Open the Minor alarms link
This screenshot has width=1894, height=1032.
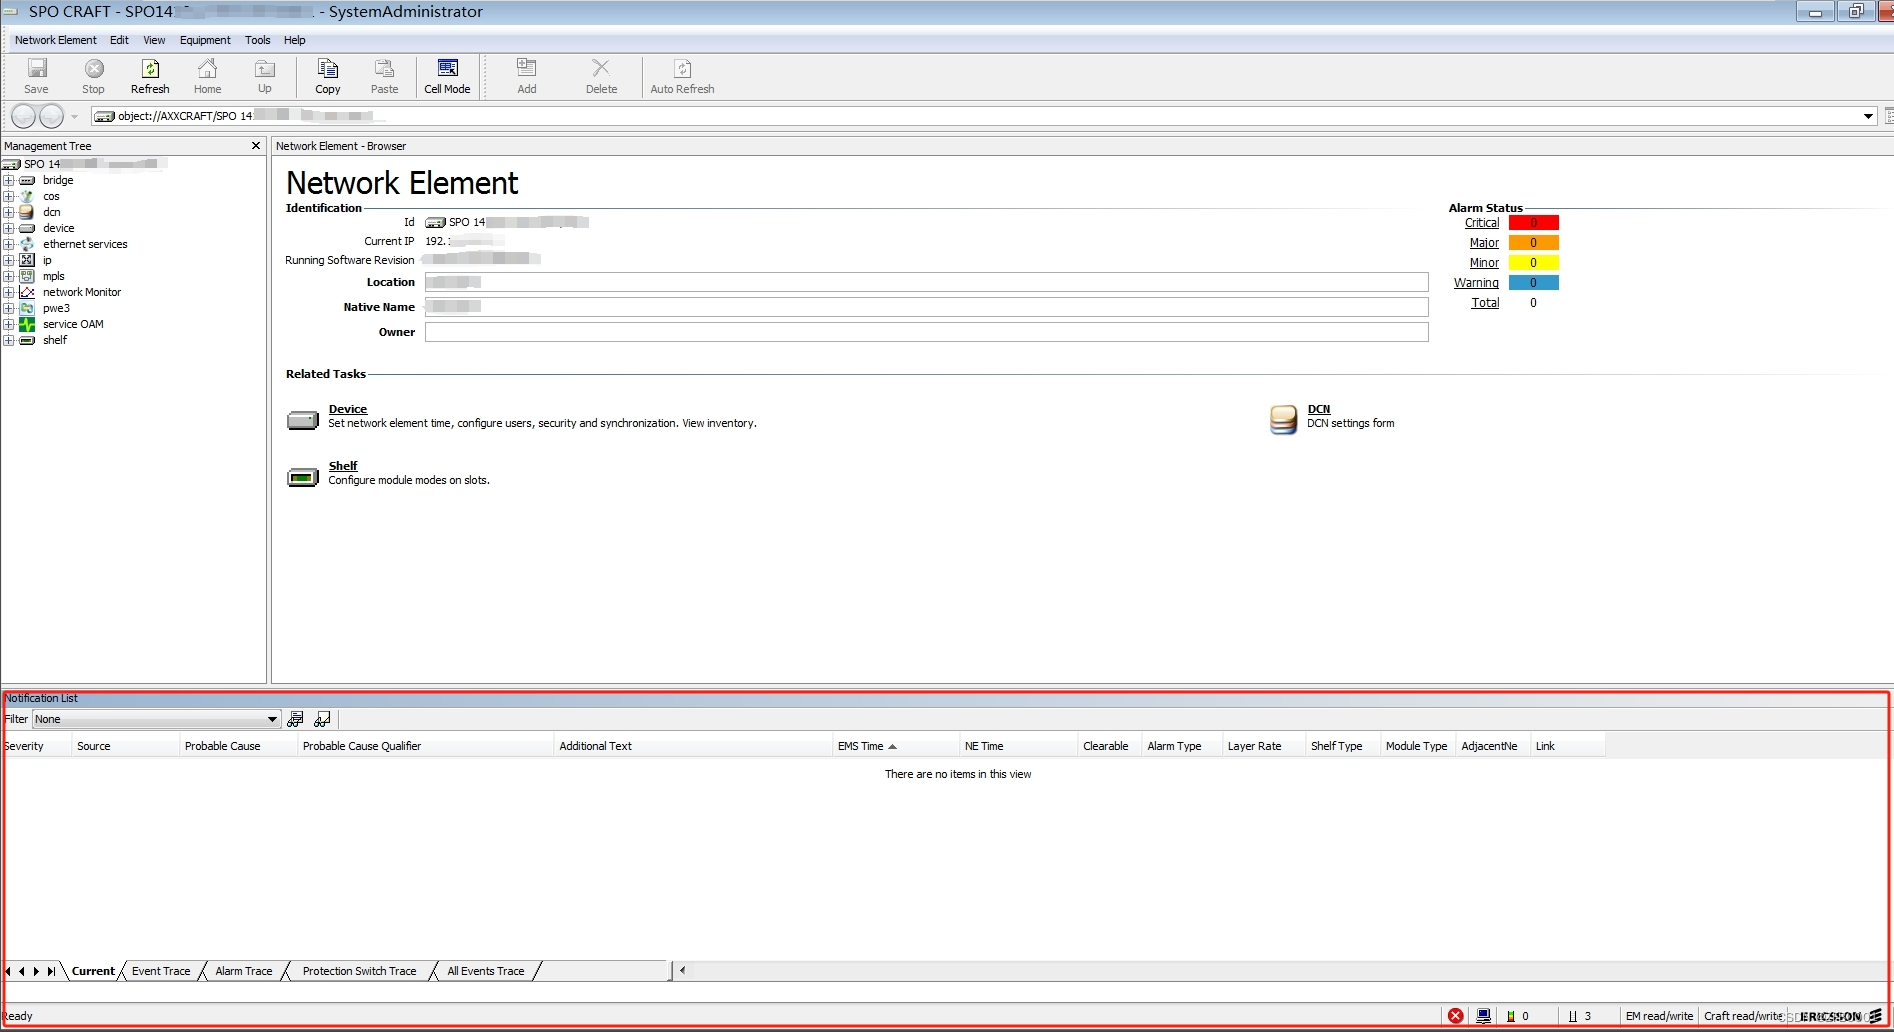click(x=1484, y=263)
